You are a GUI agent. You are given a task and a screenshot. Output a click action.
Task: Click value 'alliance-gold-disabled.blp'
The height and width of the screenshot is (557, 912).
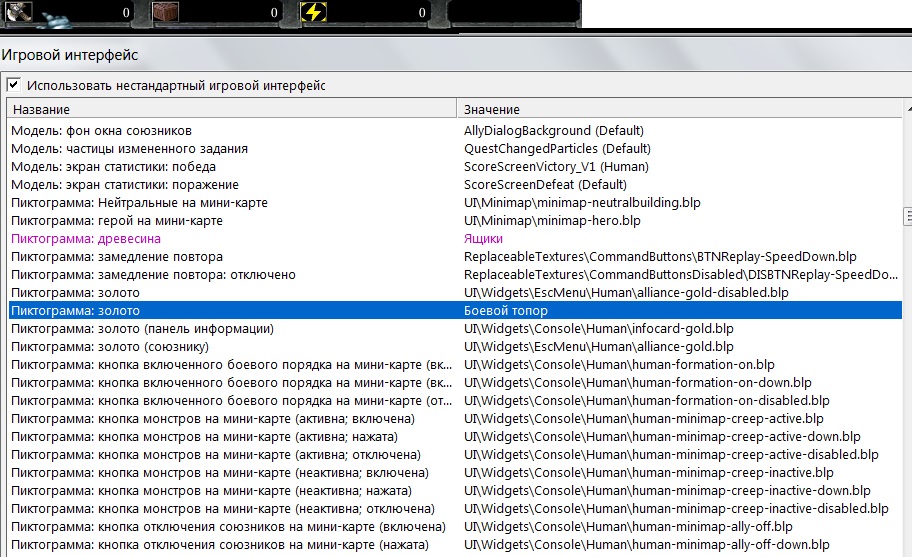(626, 292)
